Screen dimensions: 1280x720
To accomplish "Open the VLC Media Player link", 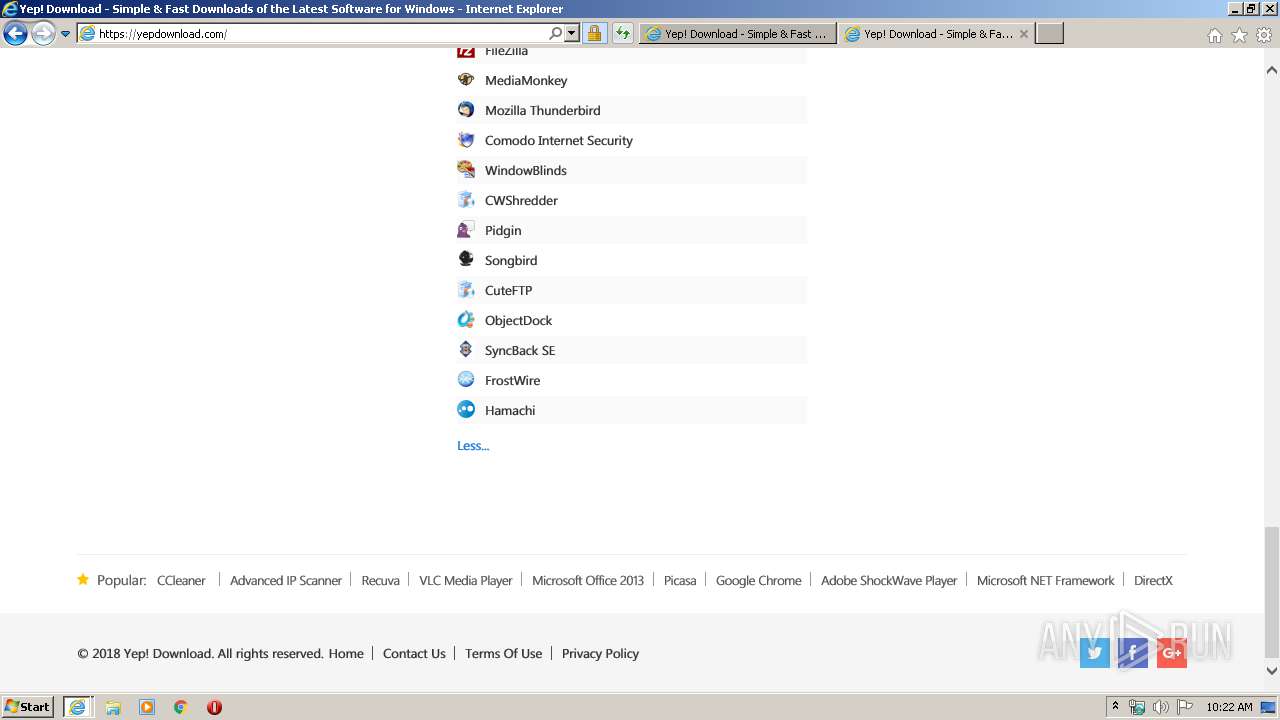I will [465, 580].
